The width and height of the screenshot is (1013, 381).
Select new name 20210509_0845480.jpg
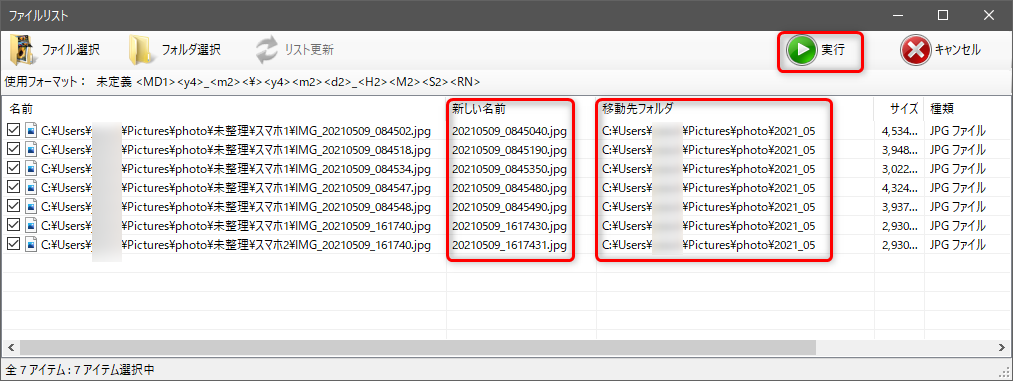[x=509, y=188]
